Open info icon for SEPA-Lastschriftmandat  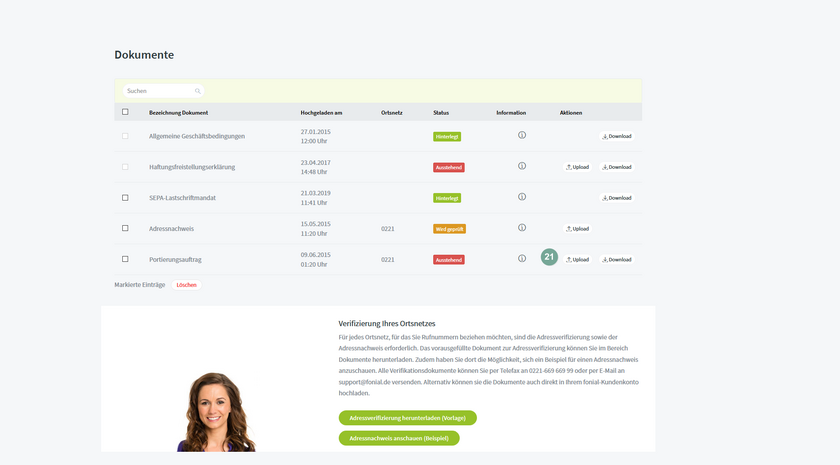tap(522, 197)
